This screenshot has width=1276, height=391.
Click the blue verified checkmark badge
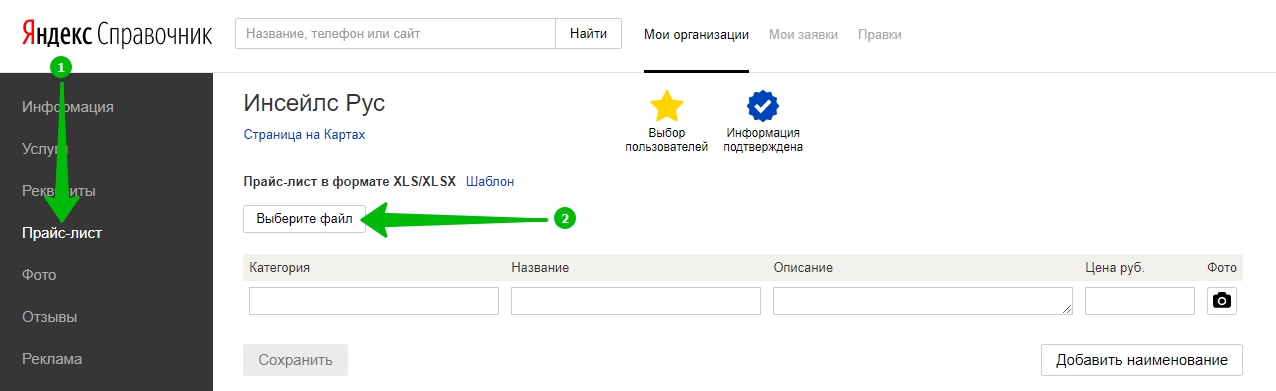(x=763, y=106)
